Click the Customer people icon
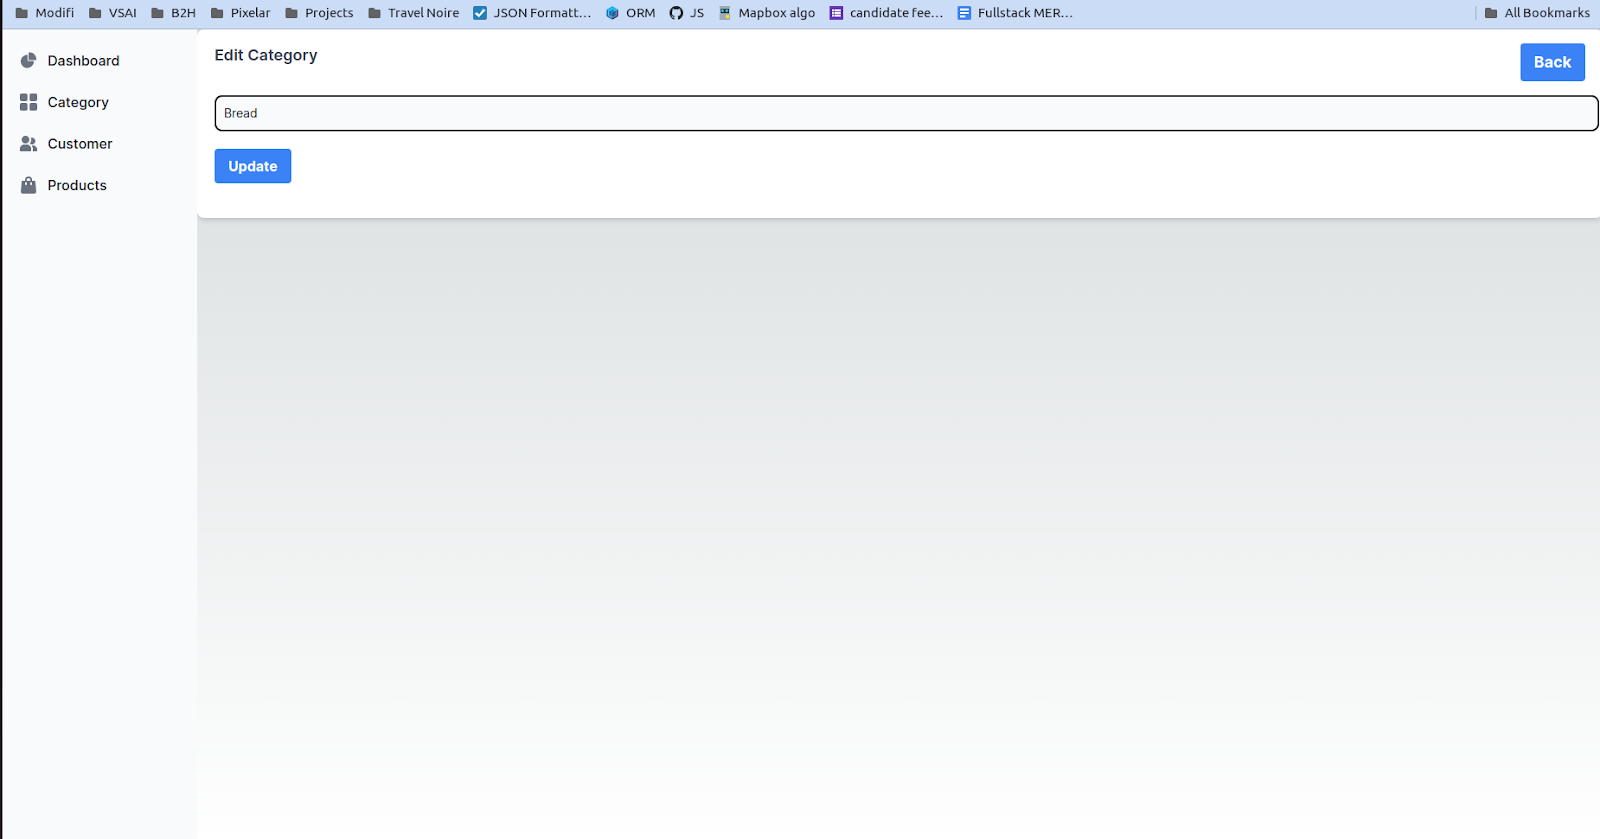Viewport: 1600px width, 839px height. (x=28, y=144)
